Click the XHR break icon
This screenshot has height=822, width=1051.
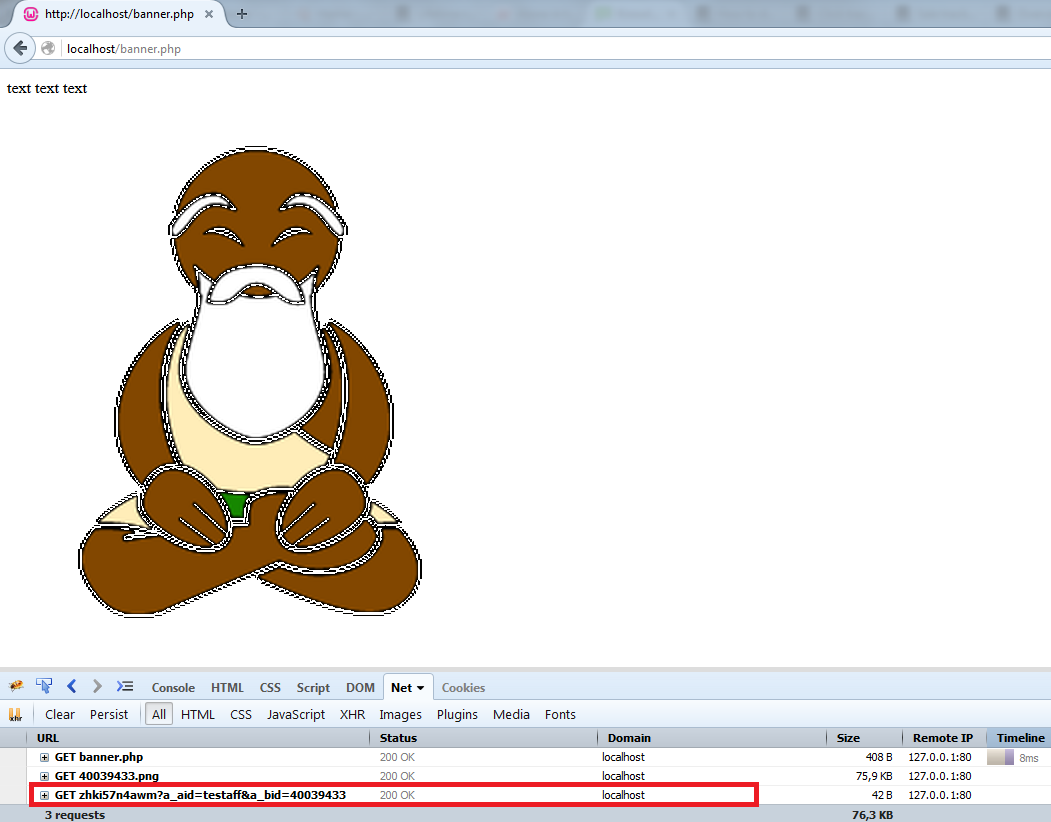click(x=16, y=715)
